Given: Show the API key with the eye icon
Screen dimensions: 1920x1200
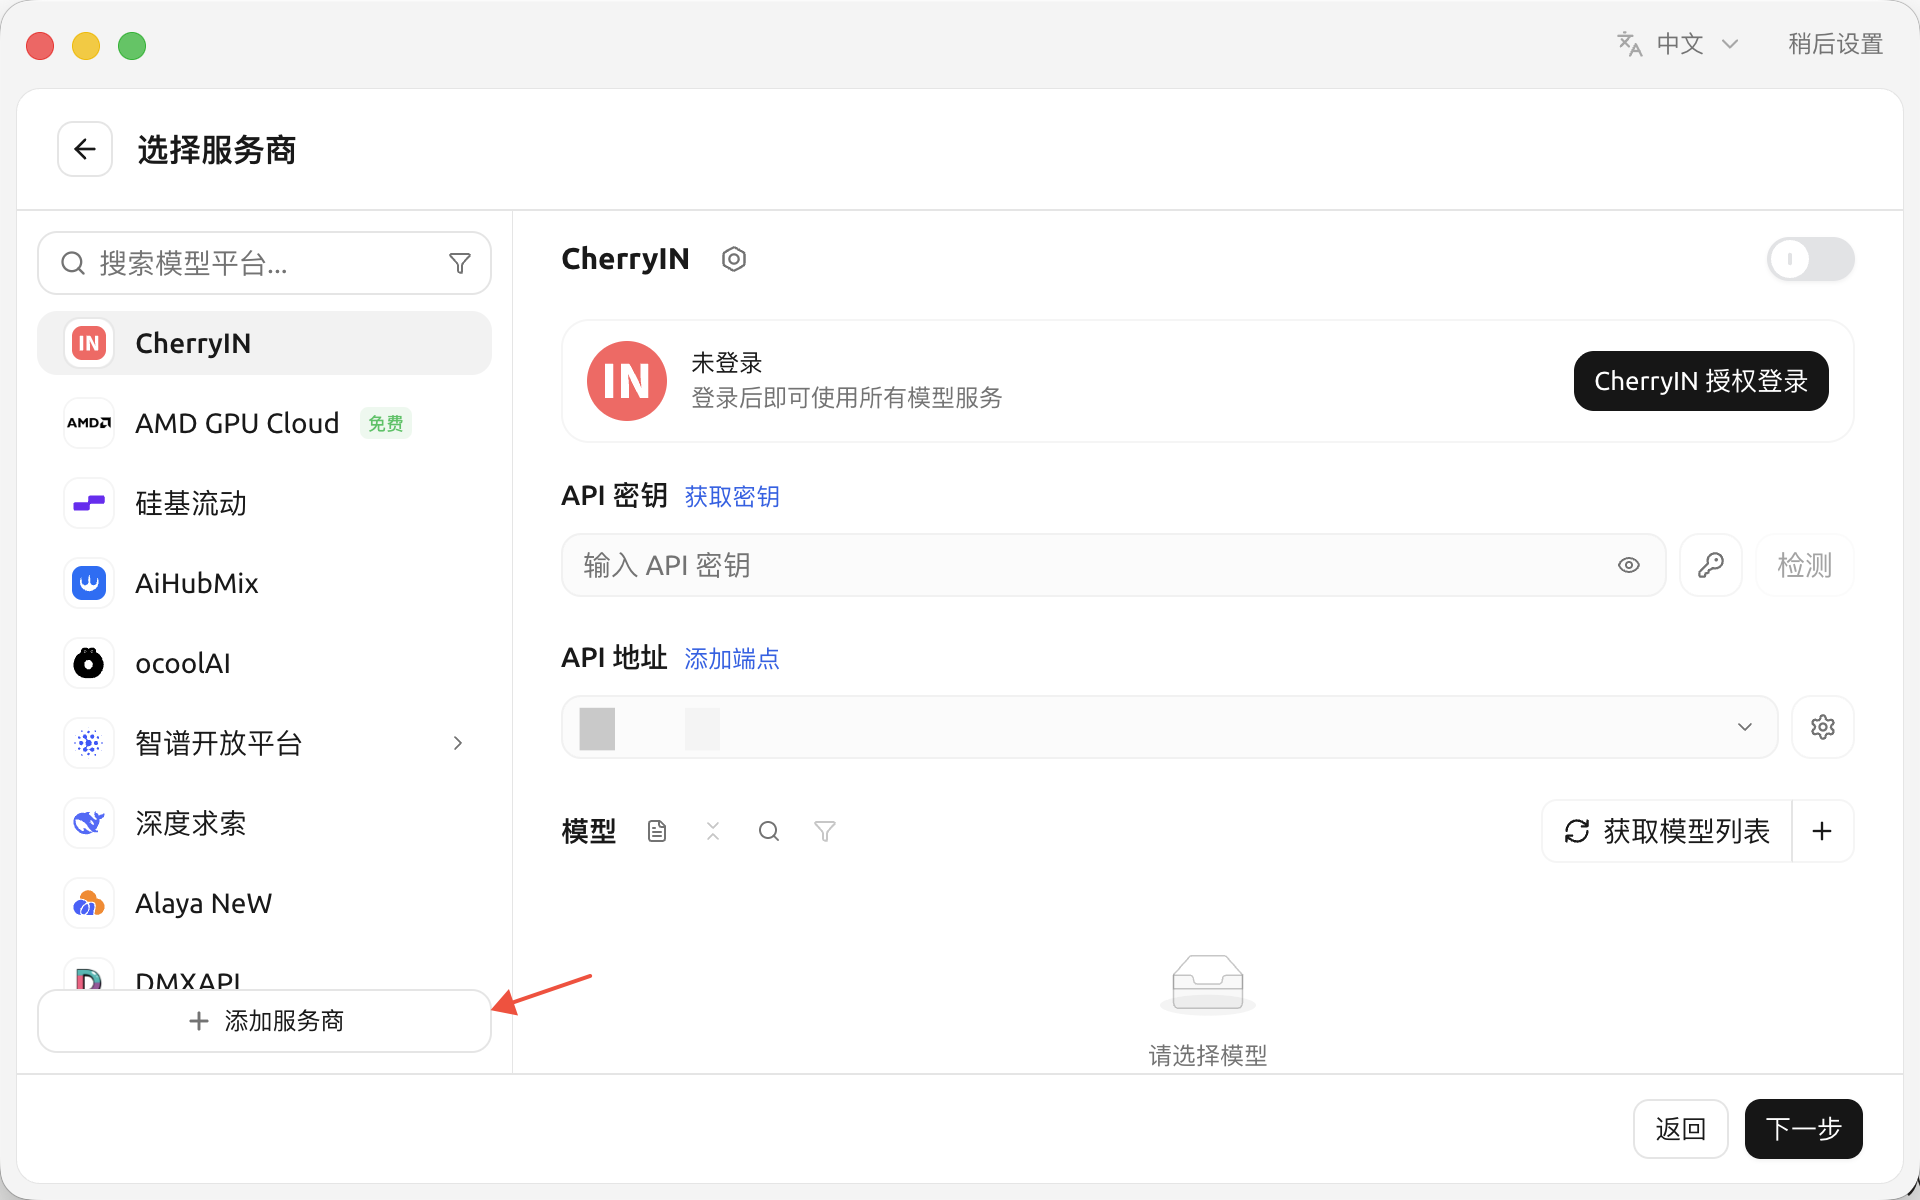Looking at the screenshot, I should pos(1629,565).
